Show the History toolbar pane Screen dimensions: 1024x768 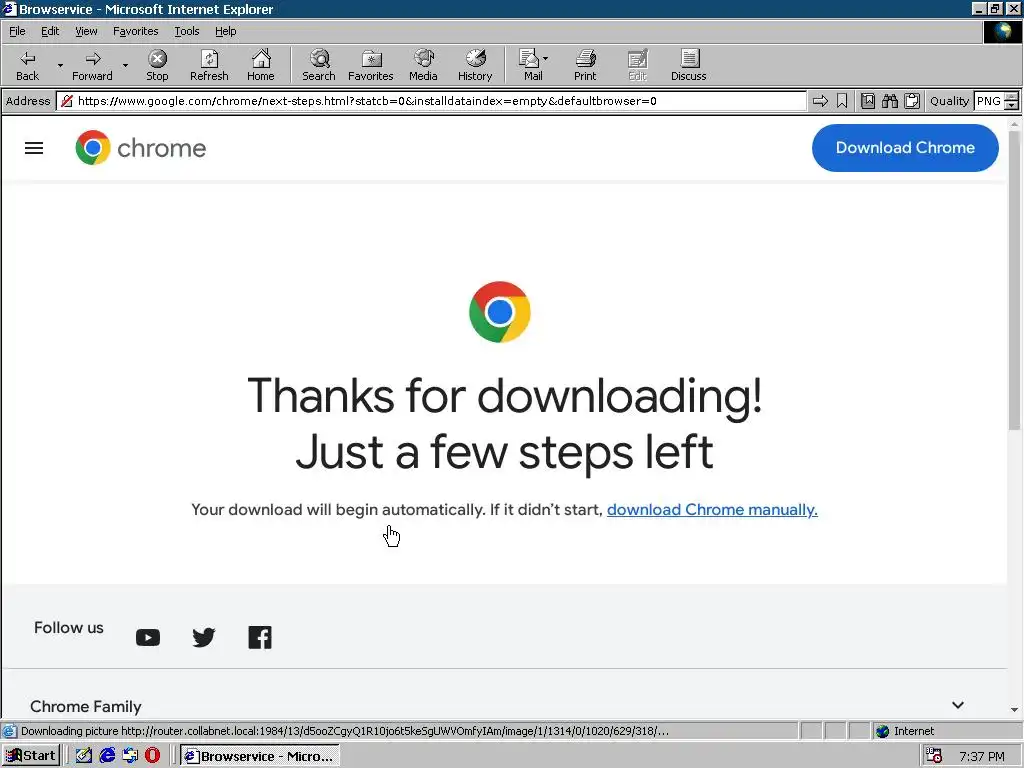(x=475, y=65)
